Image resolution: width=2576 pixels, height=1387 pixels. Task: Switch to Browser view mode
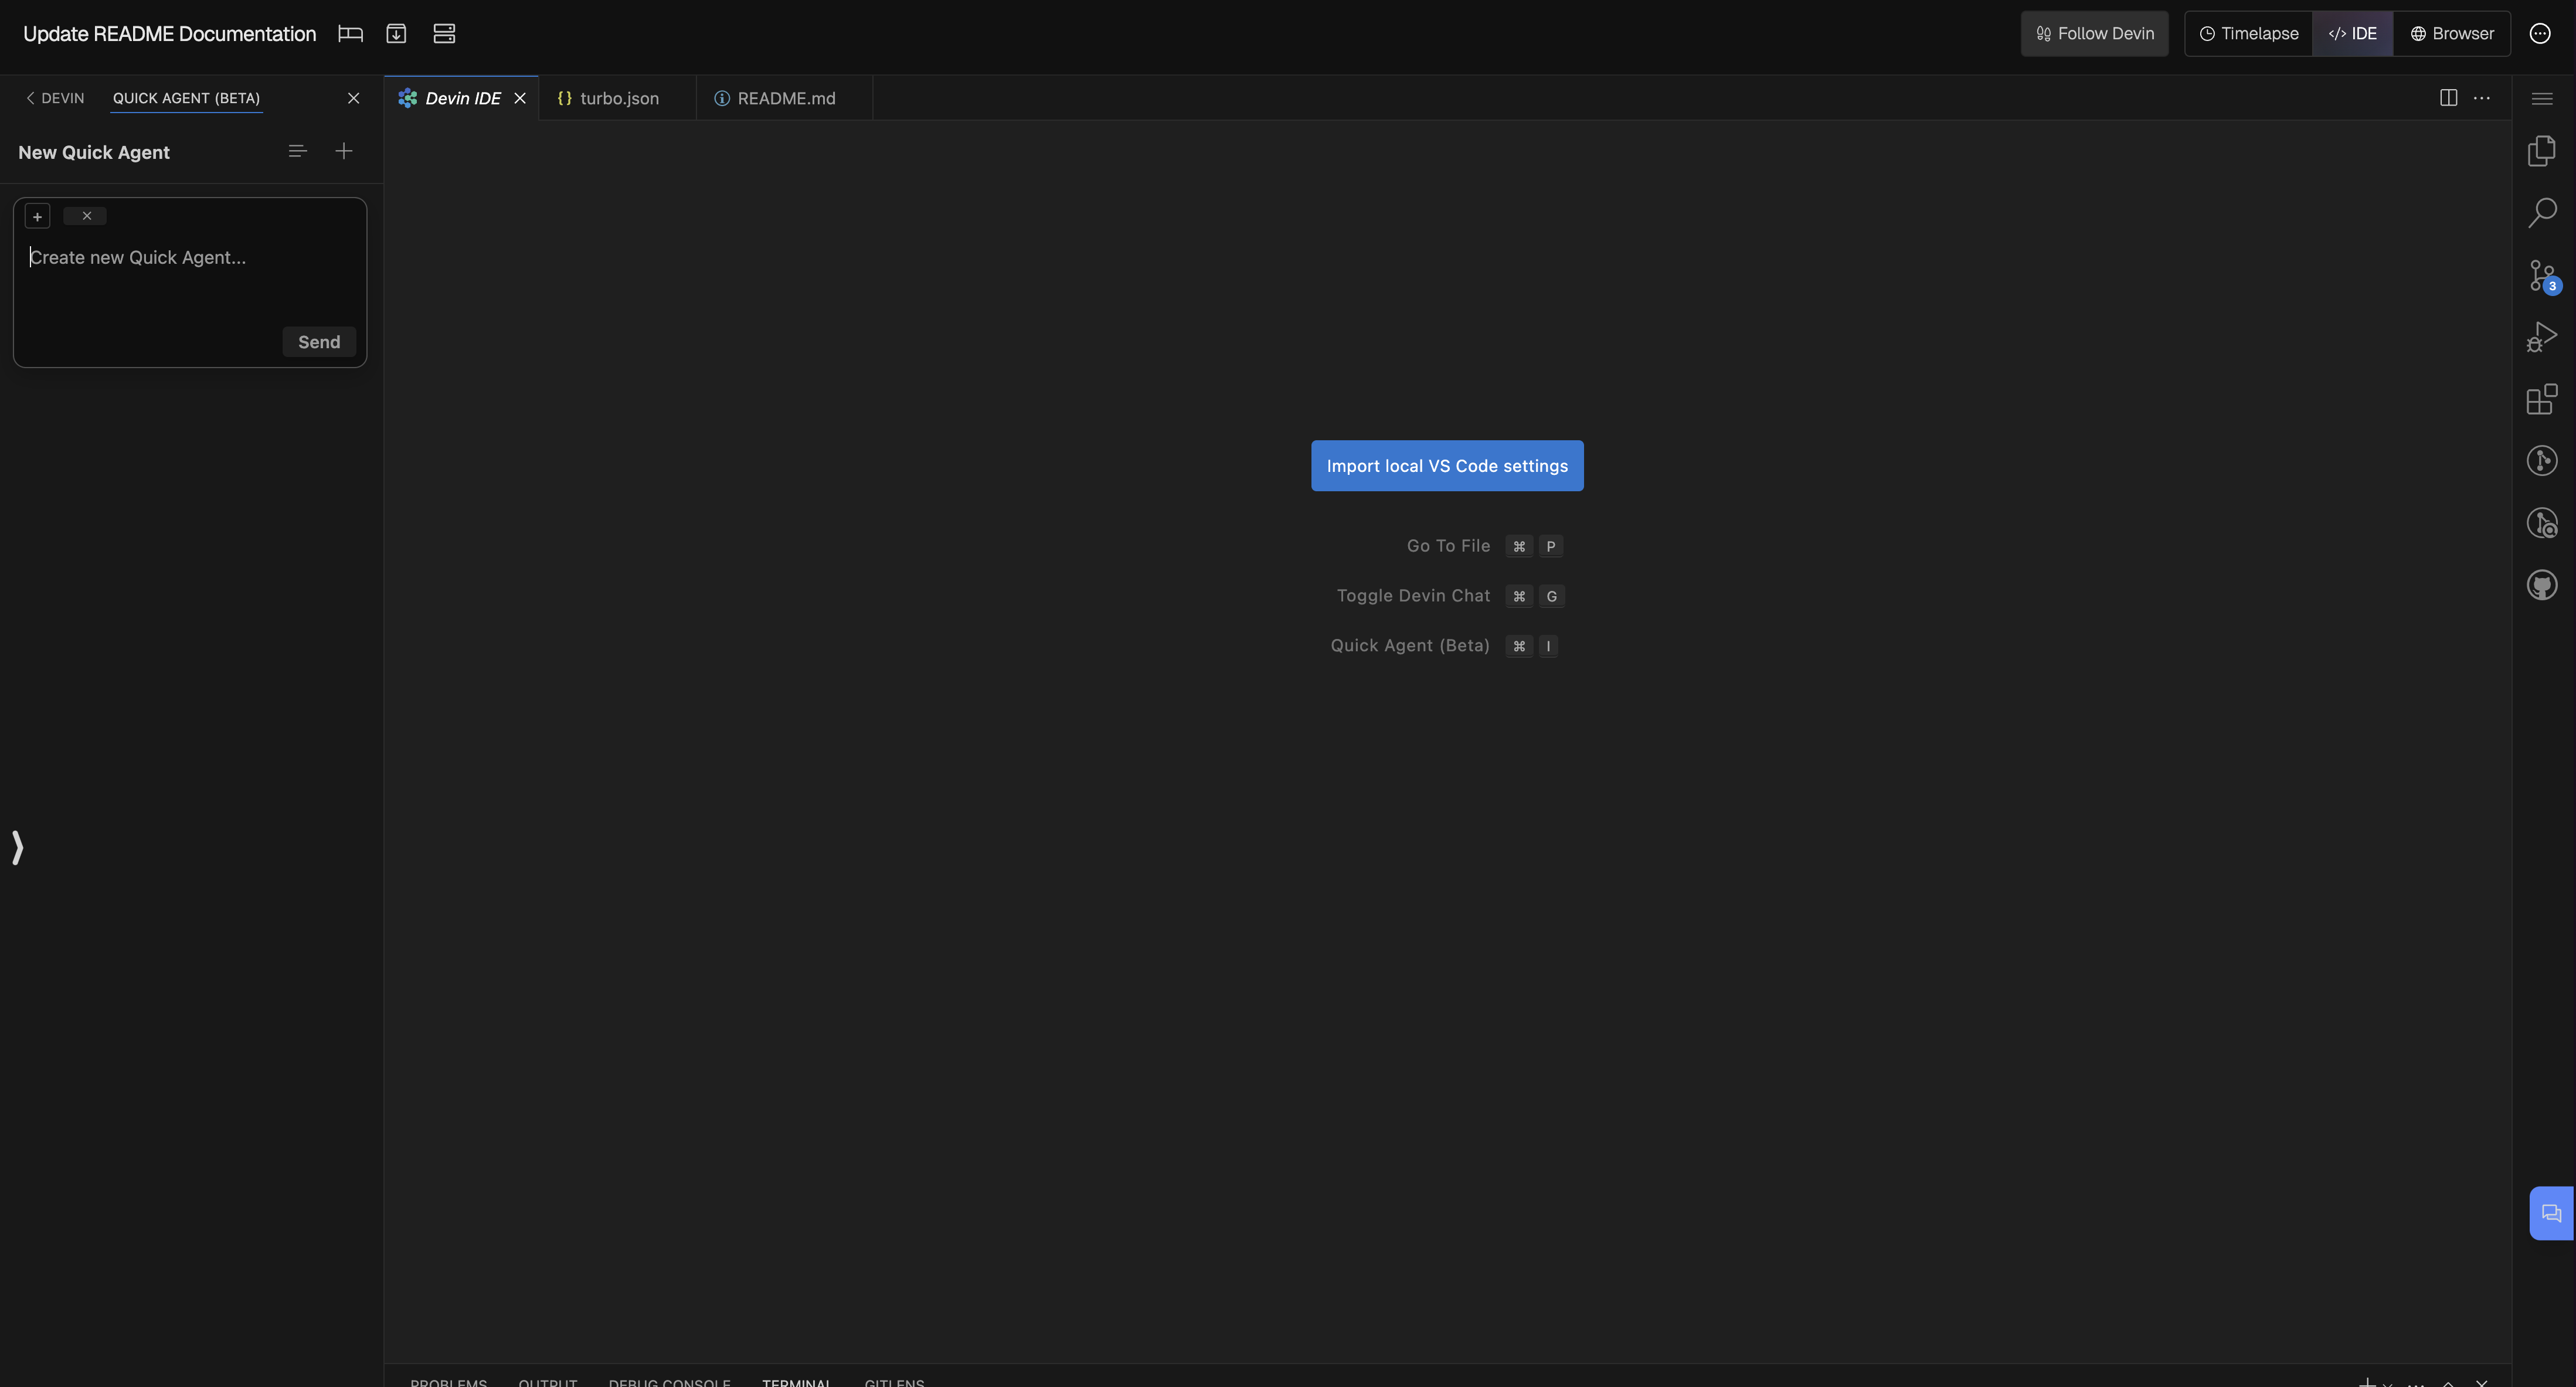tap(2452, 33)
